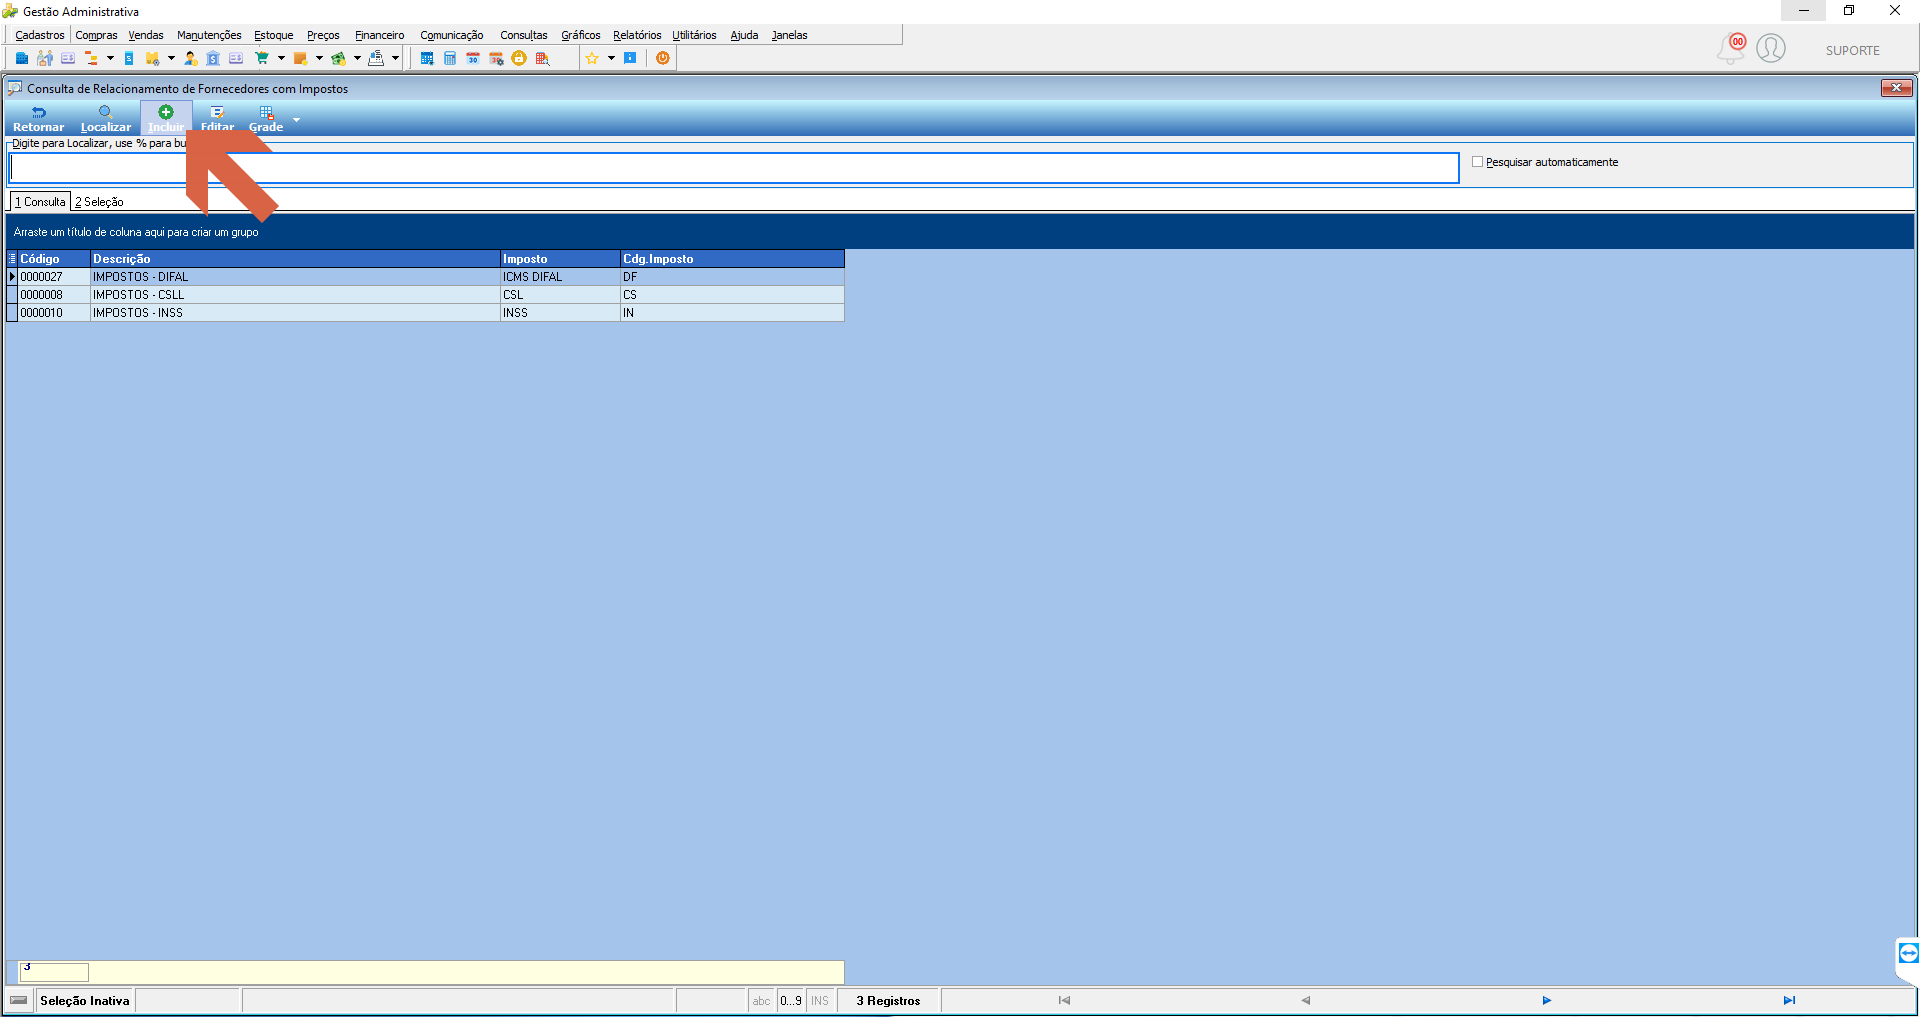Expand dropdown arrow next to hierarchy tree icon
1920x1017 pixels.
click(110, 58)
